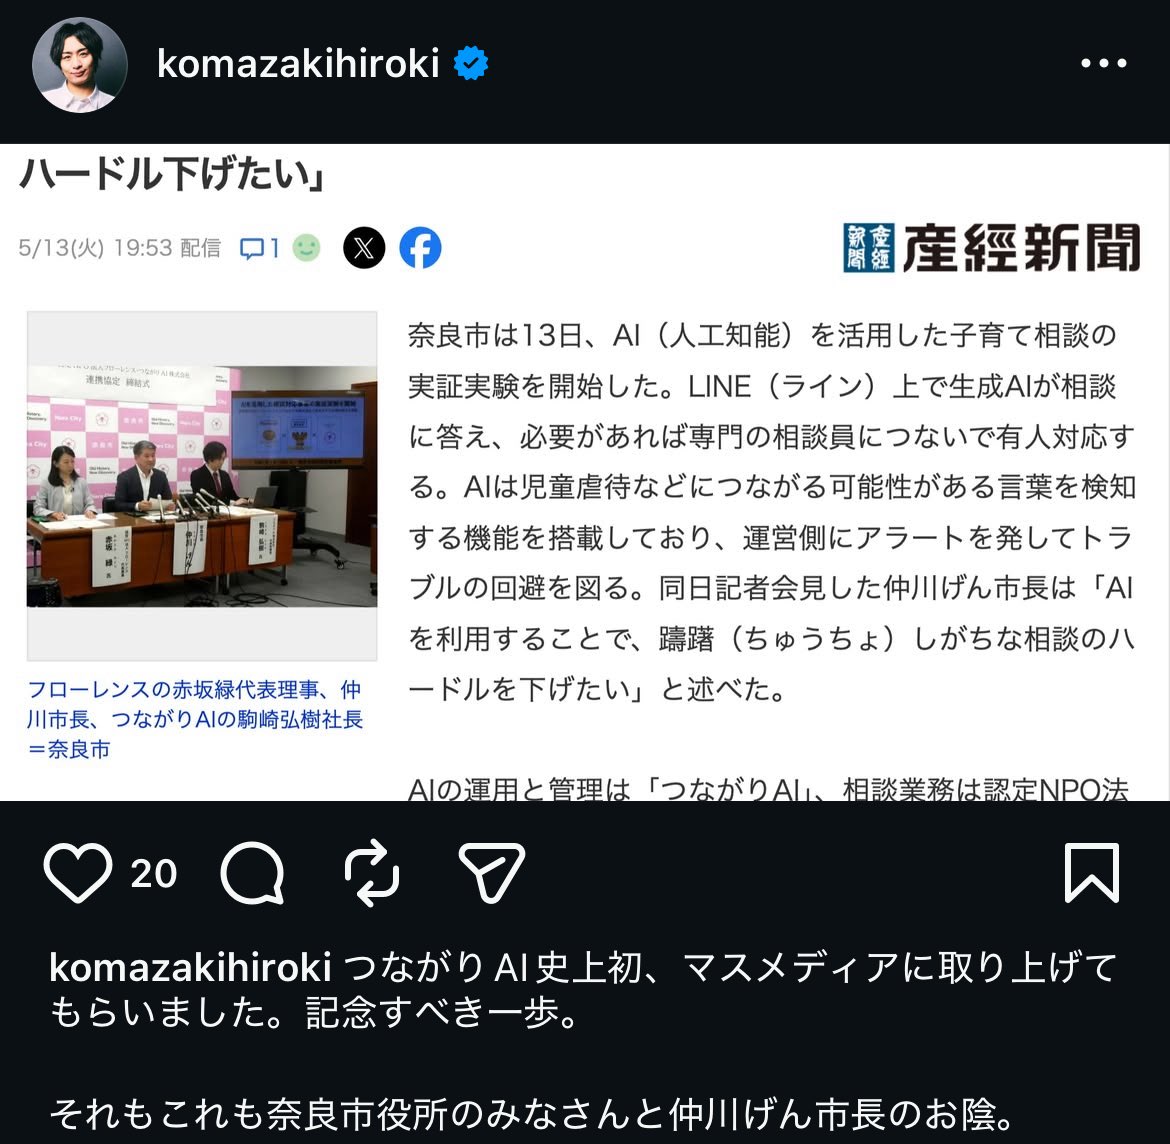Tap the komazakihiroki username in the header
The width and height of the screenshot is (1170, 1144).
(x=298, y=63)
